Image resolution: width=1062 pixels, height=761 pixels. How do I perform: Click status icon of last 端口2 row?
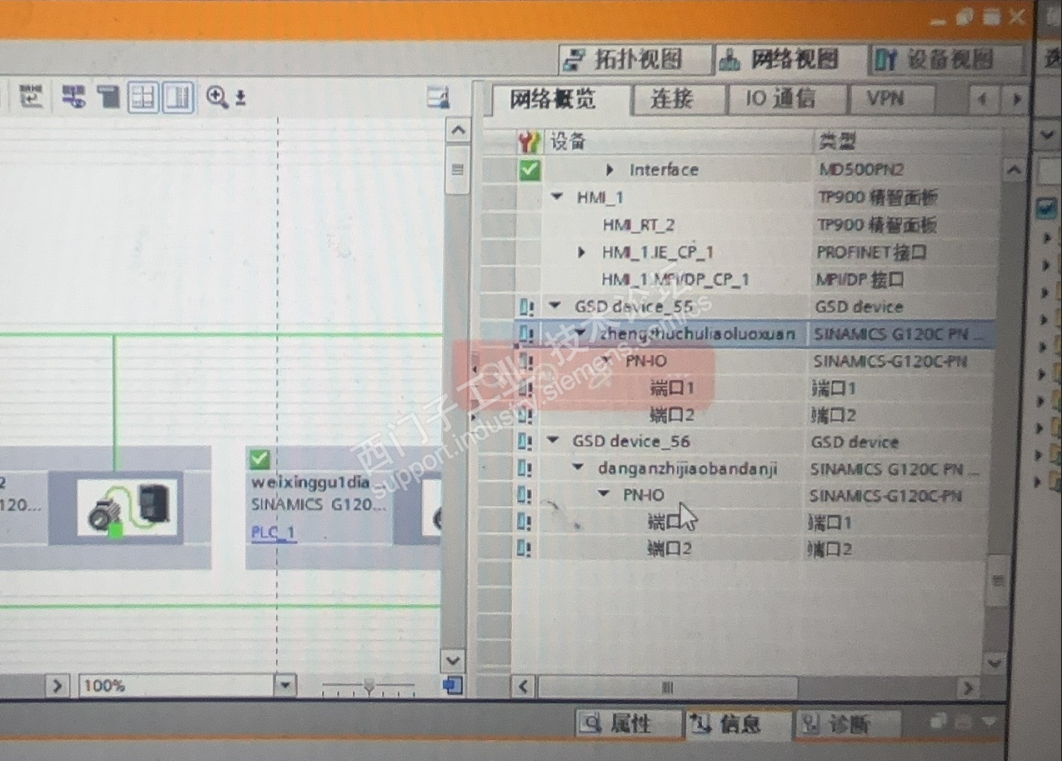524,548
